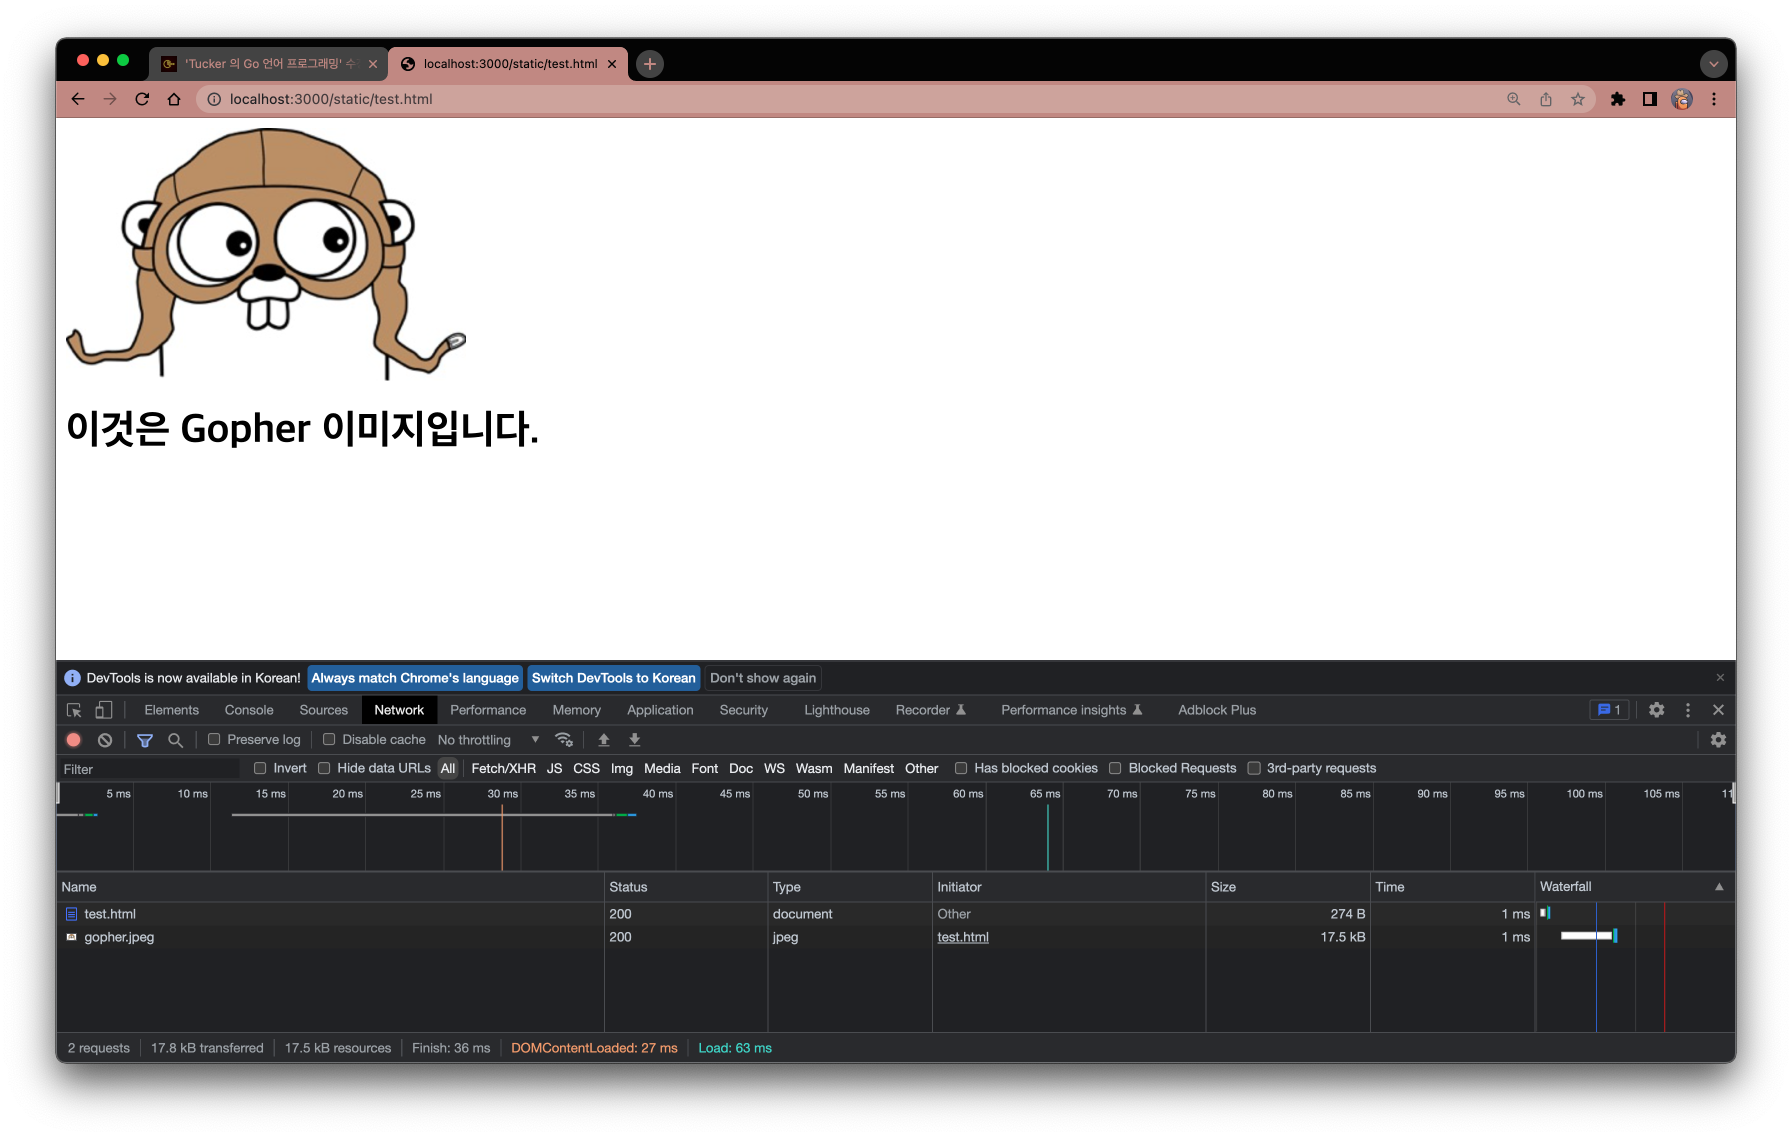
Task: Open the Chrome profile avatar
Action: tap(1682, 99)
